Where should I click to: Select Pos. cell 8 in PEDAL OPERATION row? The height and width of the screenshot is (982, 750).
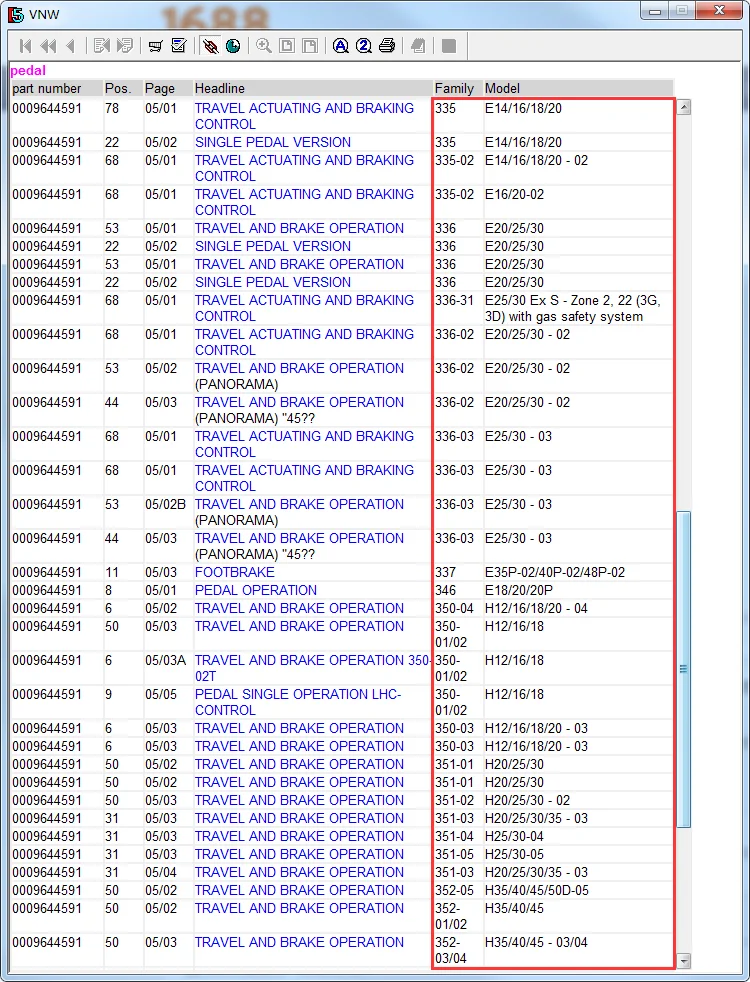click(108, 591)
